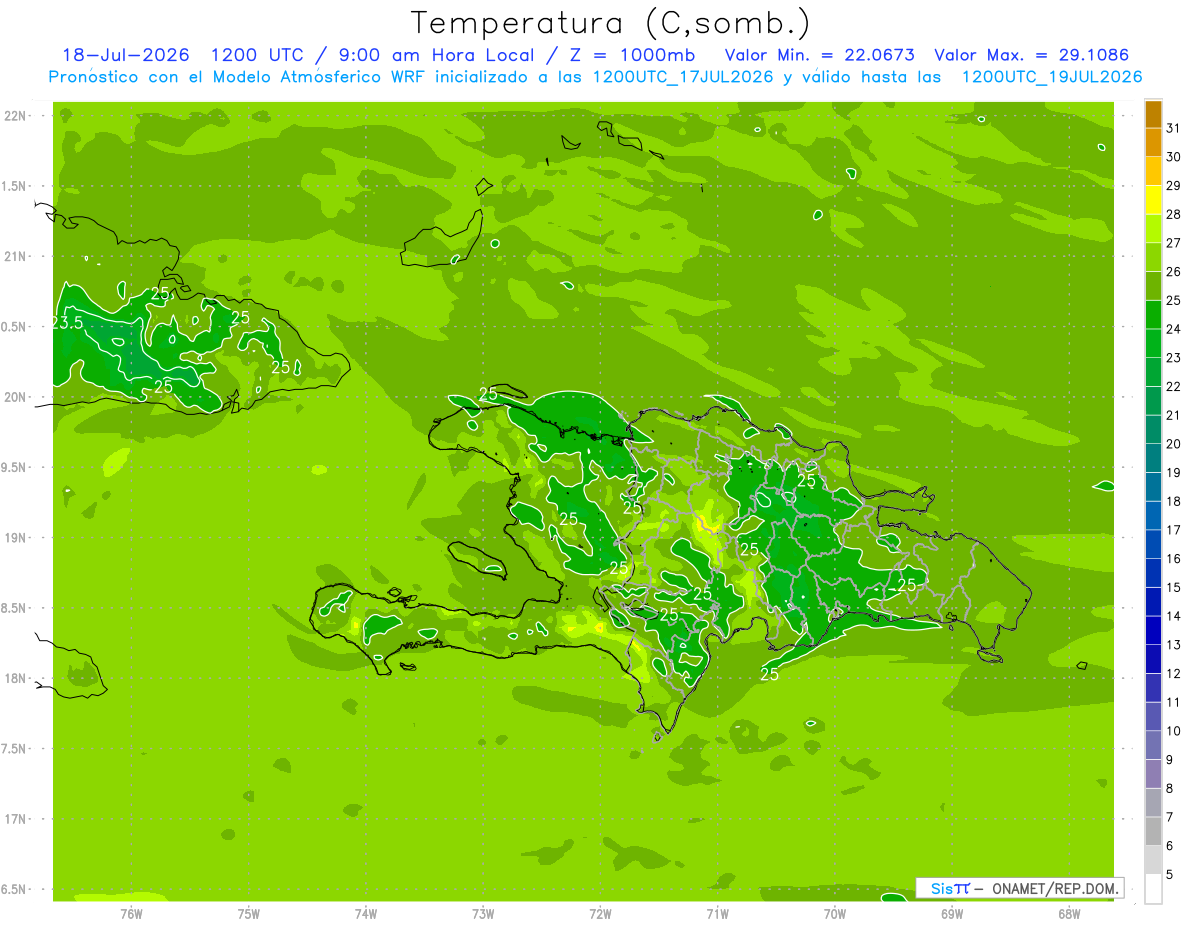Click the yellow legend swatch between 28 and 29
Image resolution: width=1200 pixels, height=927 pixels.
point(1153,200)
